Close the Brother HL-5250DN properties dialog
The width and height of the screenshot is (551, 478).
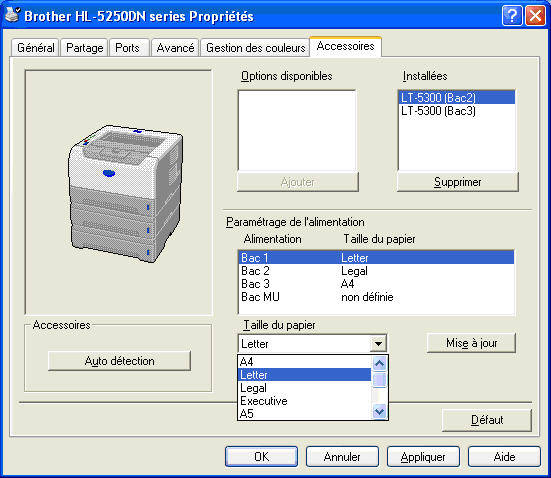535,16
